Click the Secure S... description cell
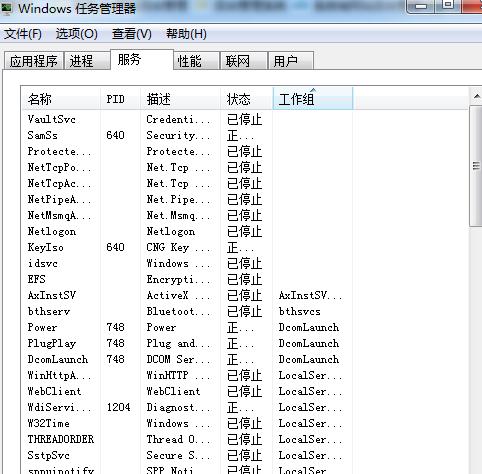 [179, 455]
